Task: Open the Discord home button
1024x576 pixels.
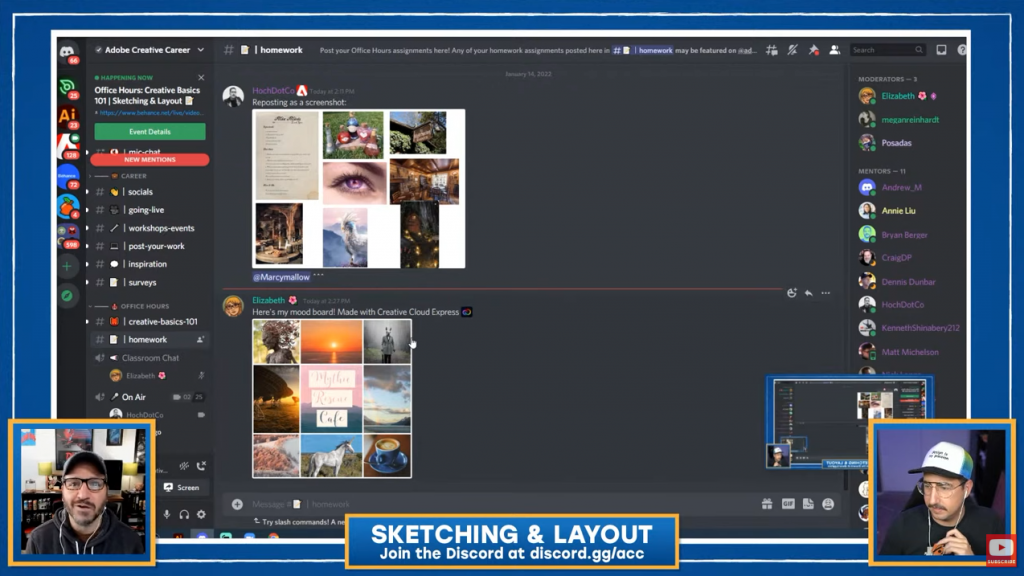Action: tap(67, 51)
